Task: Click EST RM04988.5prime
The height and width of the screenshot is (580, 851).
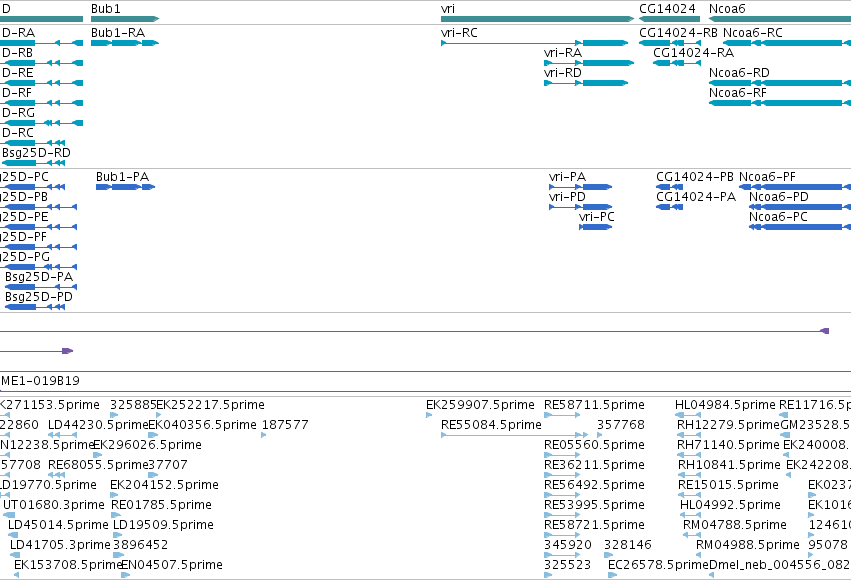Action: pyautogui.click(x=748, y=545)
